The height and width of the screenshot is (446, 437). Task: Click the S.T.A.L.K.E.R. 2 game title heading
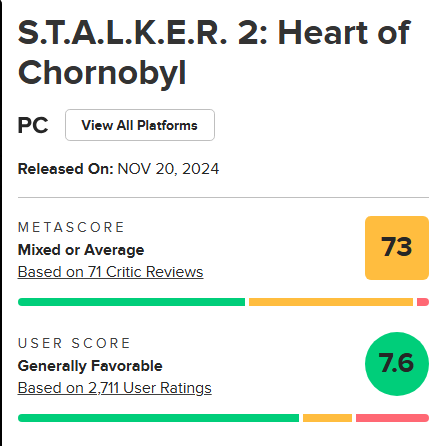(x=214, y=52)
